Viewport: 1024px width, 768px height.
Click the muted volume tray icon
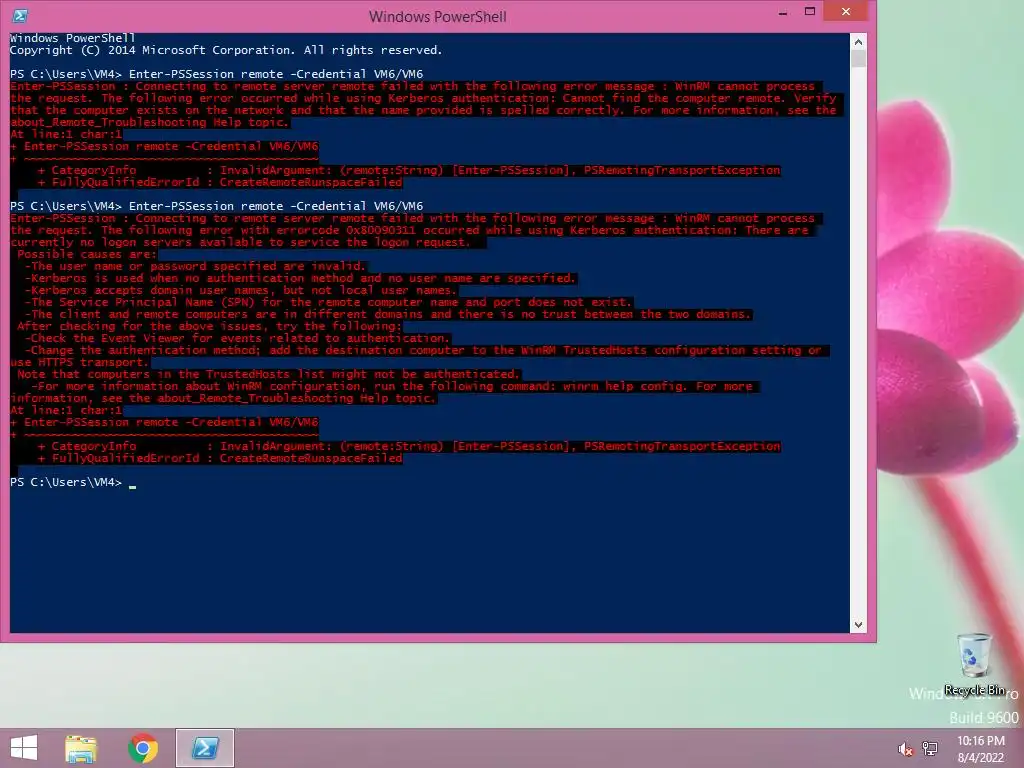click(905, 749)
